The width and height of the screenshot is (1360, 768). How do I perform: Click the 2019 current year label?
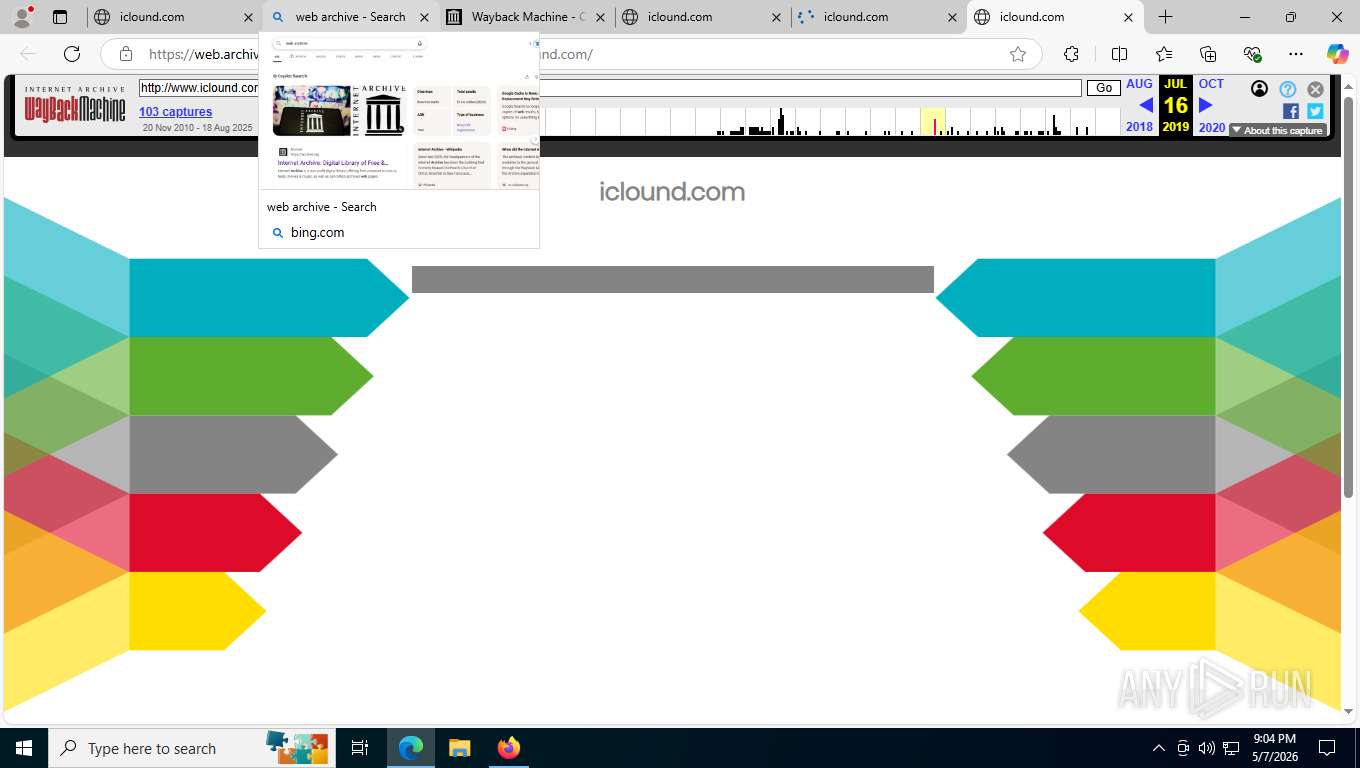click(1176, 127)
